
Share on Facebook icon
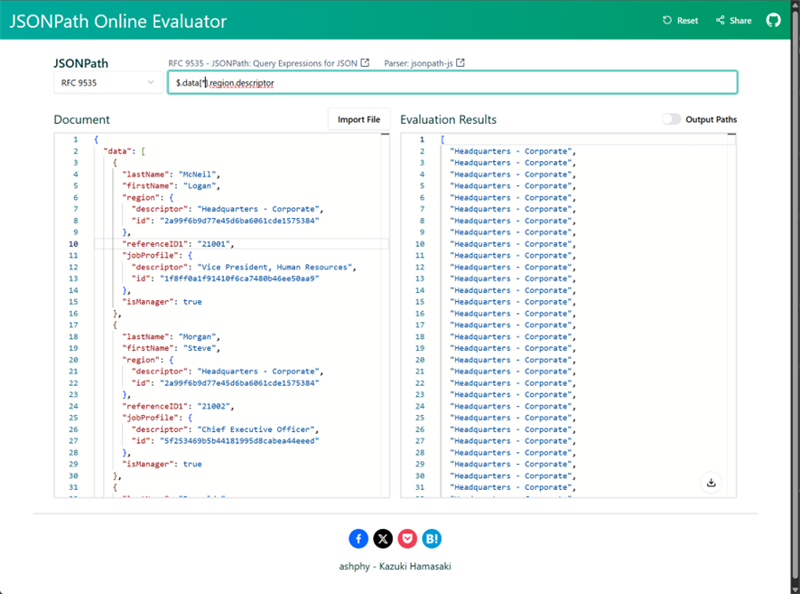tap(359, 539)
